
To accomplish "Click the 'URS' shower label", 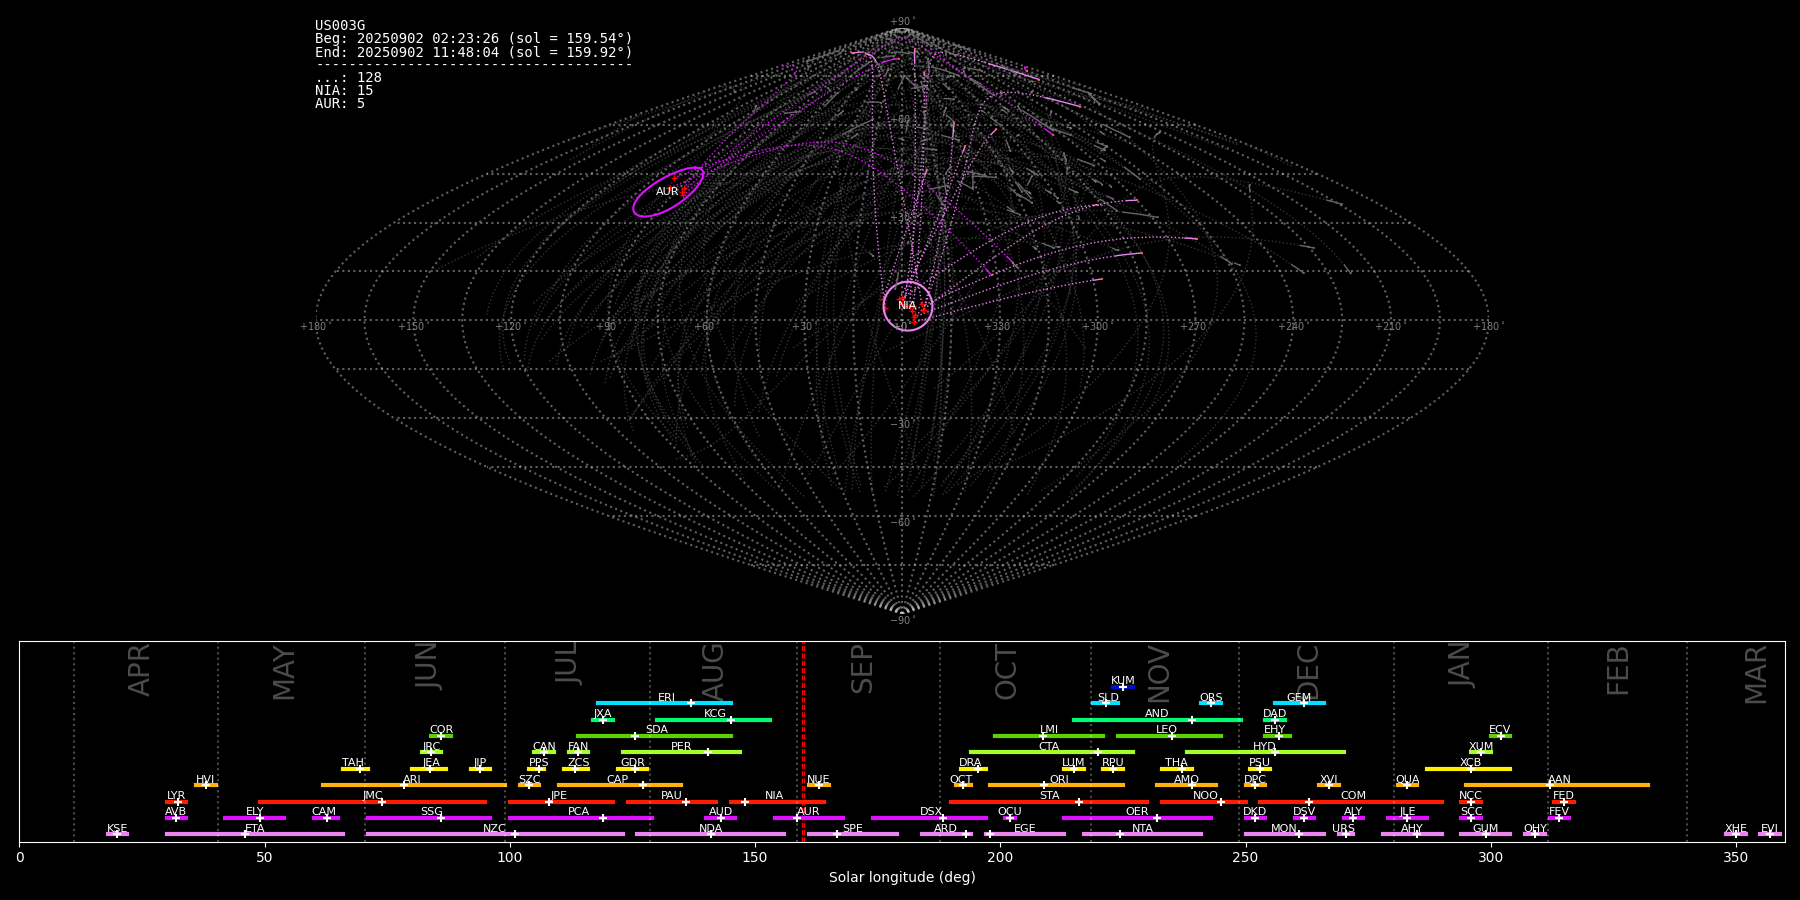I will [1343, 829].
